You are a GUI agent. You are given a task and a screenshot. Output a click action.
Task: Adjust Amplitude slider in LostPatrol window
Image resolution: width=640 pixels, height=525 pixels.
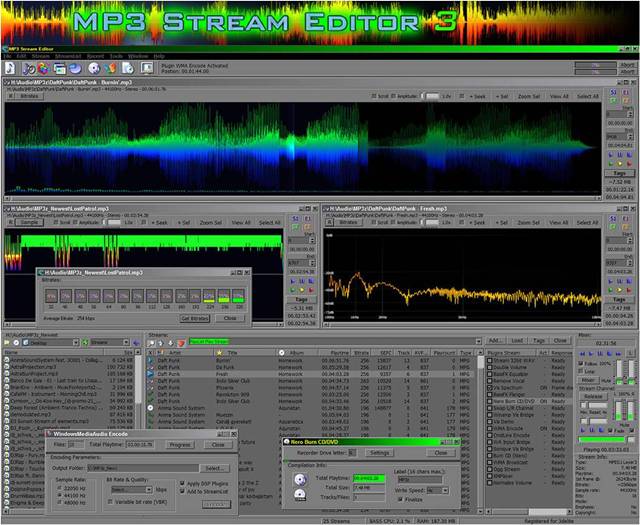click(113, 222)
